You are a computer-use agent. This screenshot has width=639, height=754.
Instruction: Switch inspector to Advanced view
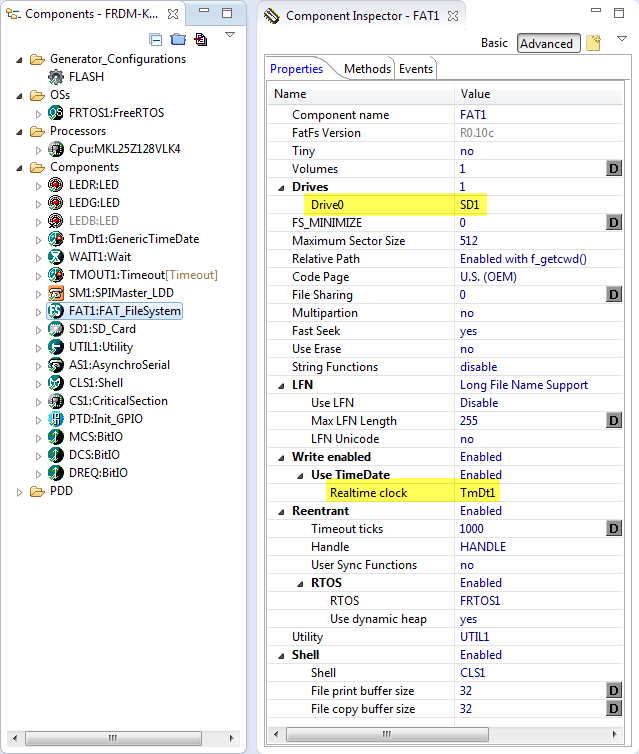click(x=546, y=43)
